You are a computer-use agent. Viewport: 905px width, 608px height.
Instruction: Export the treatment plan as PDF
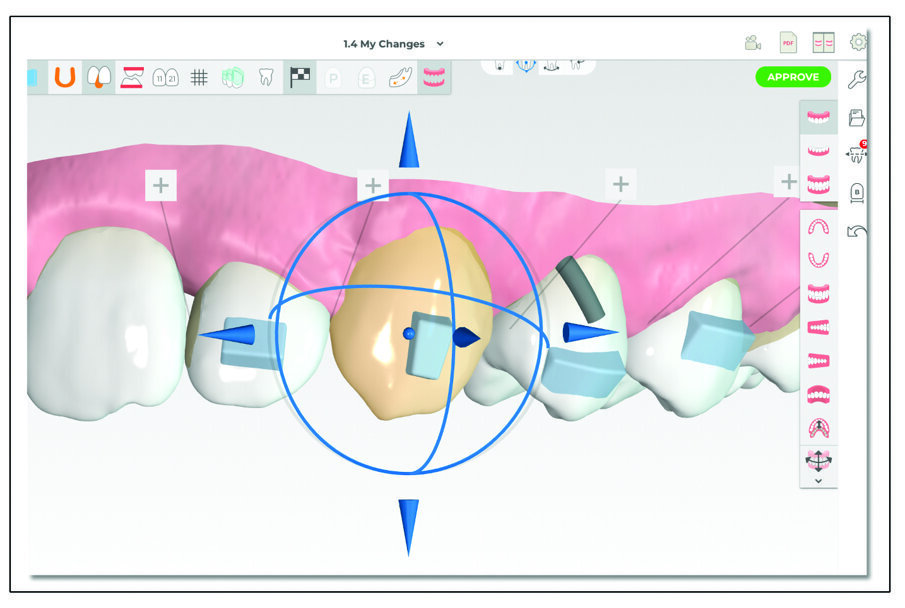[790, 44]
